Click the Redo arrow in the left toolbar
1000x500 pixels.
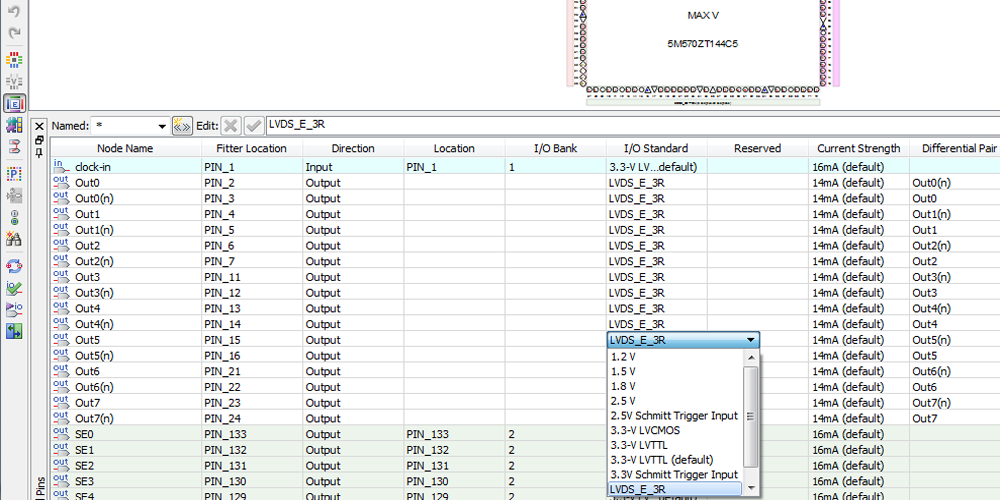14,36
